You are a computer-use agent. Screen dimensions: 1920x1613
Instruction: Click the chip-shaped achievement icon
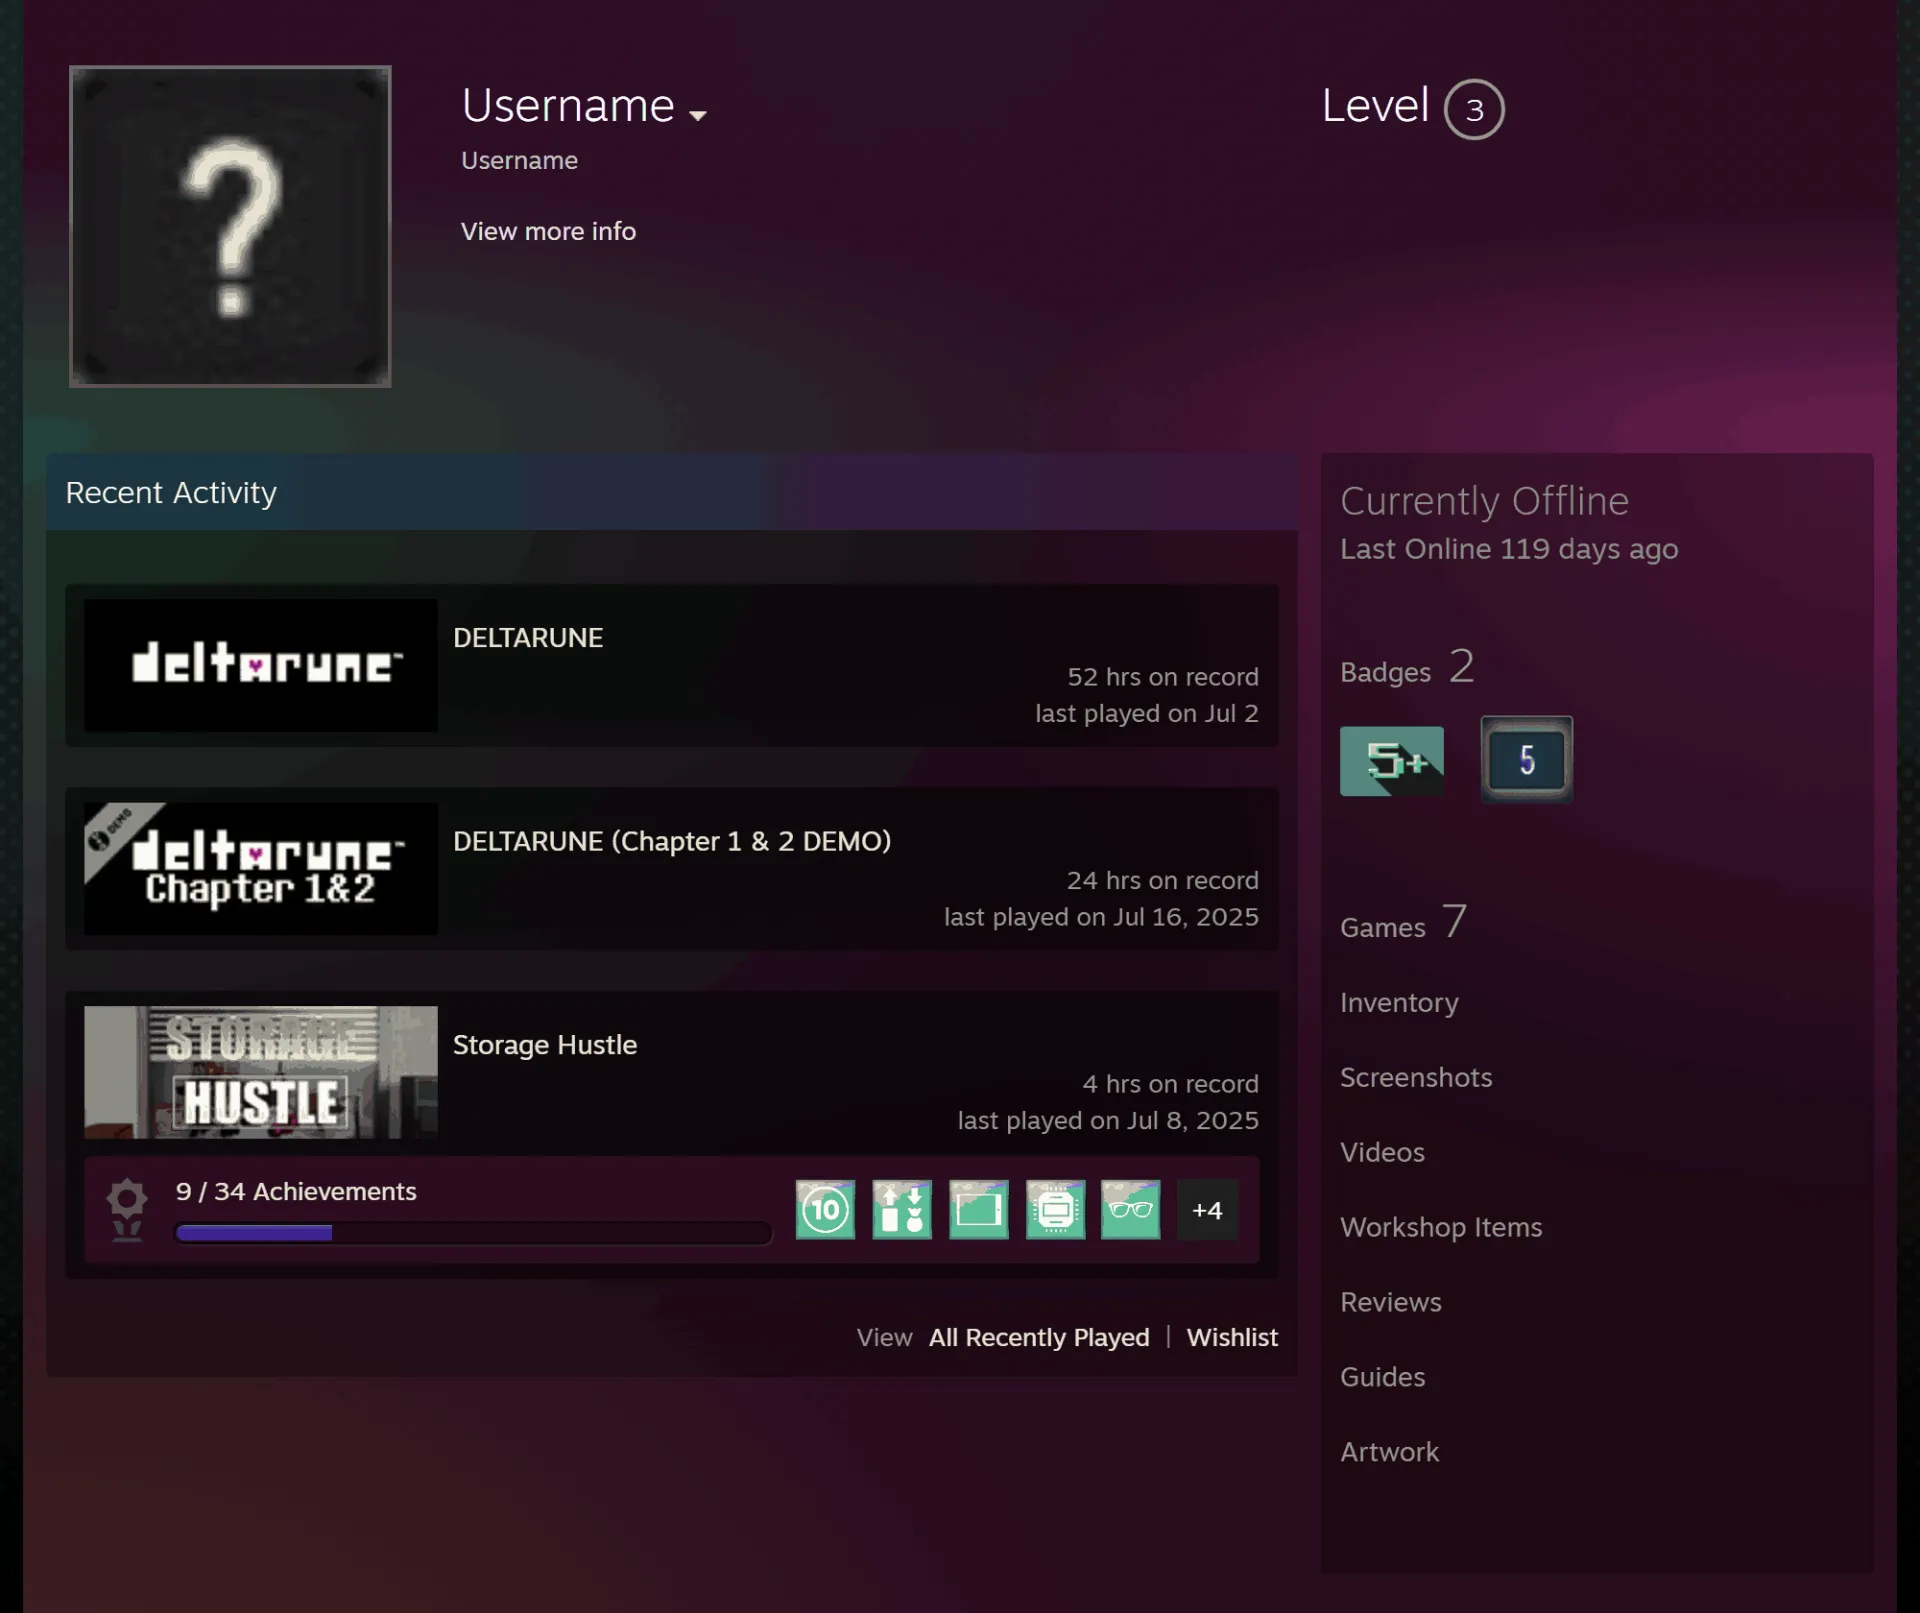(x=1055, y=1210)
